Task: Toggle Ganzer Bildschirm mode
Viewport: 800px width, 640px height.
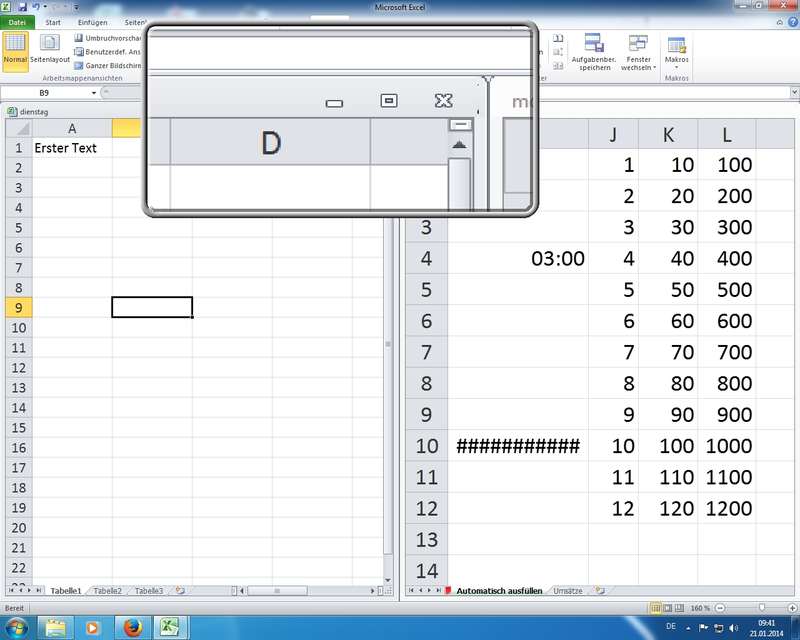Action: click(108, 65)
